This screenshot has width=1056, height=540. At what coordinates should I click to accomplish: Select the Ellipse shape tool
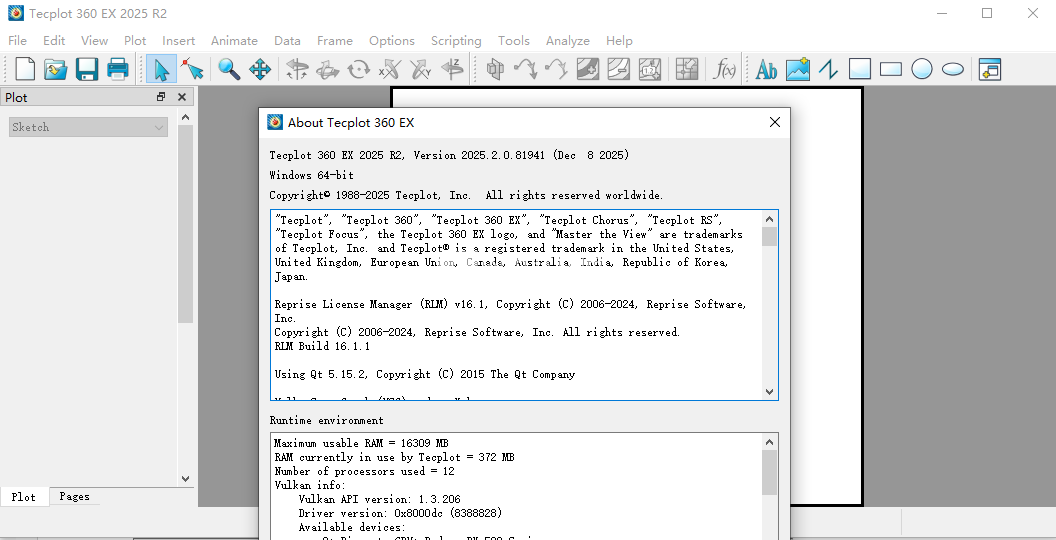953,69
